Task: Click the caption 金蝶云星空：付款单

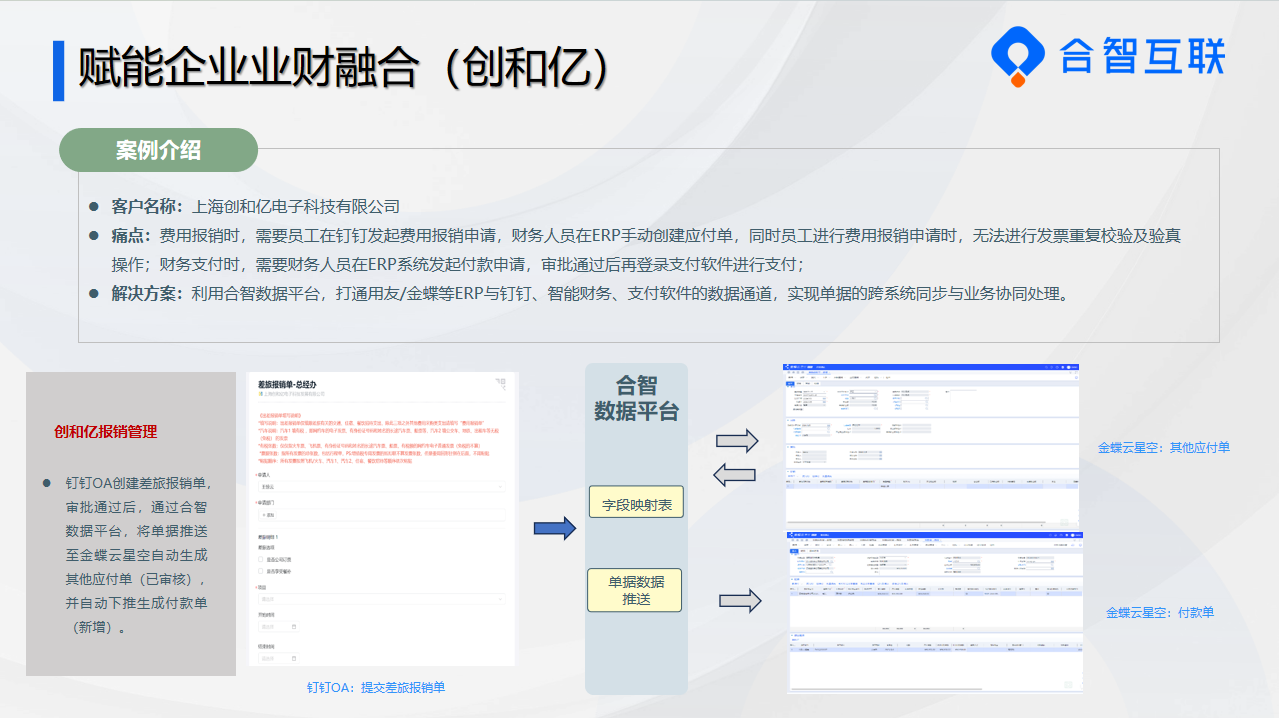Action: pyautogui.click(x=1160, y=612)
